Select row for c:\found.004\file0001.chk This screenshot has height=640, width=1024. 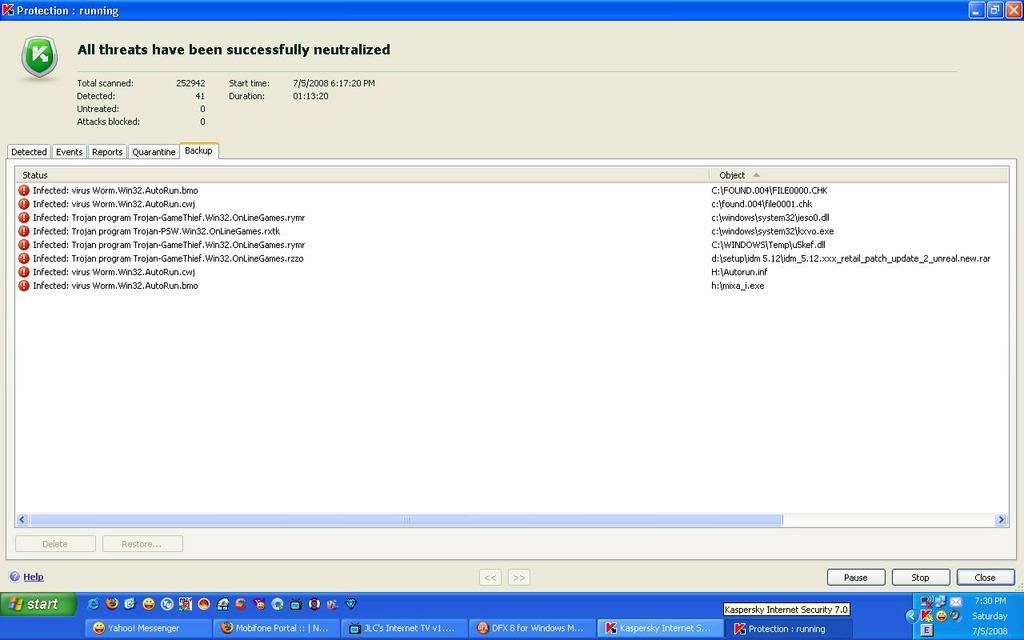[x=512, y=204]
